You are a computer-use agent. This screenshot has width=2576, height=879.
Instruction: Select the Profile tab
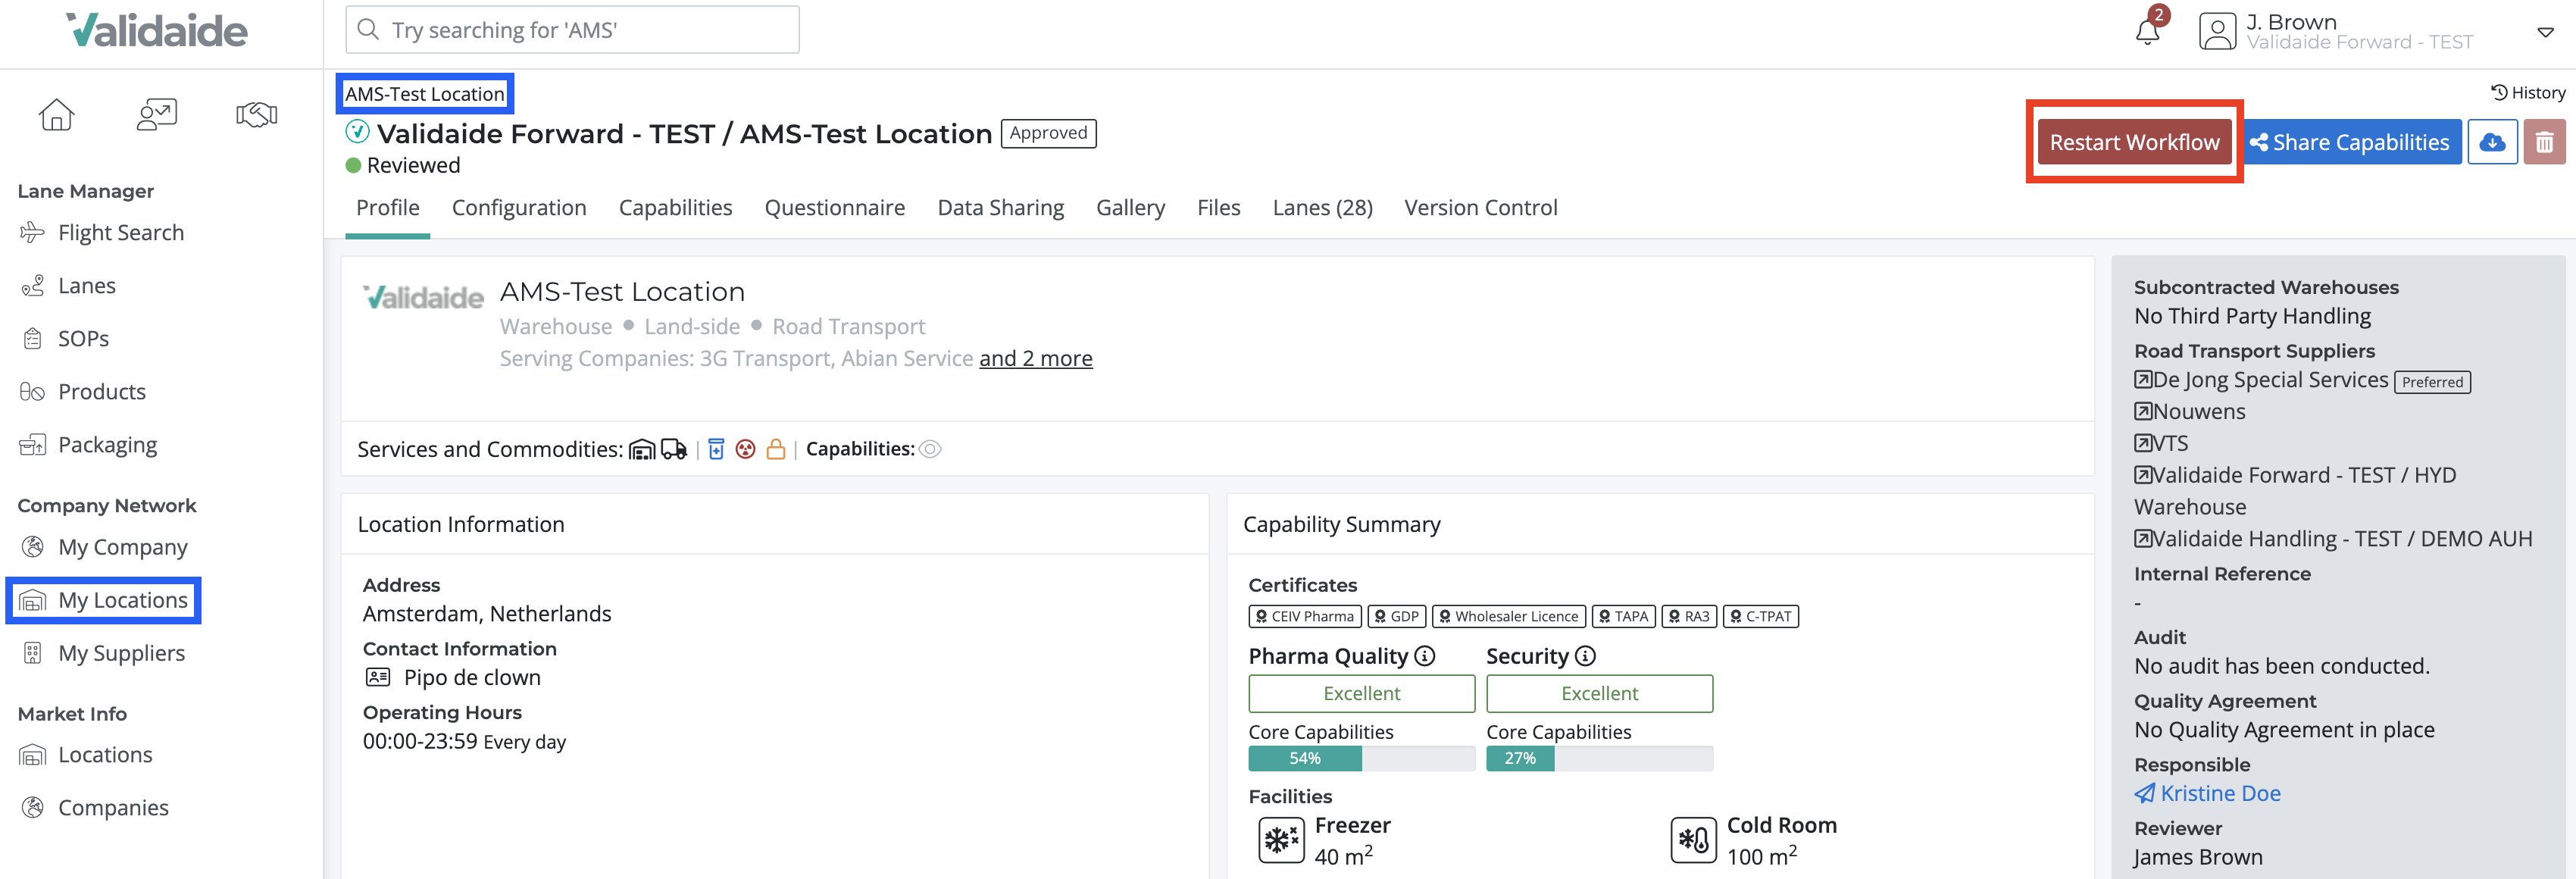(x=387, y=208)
